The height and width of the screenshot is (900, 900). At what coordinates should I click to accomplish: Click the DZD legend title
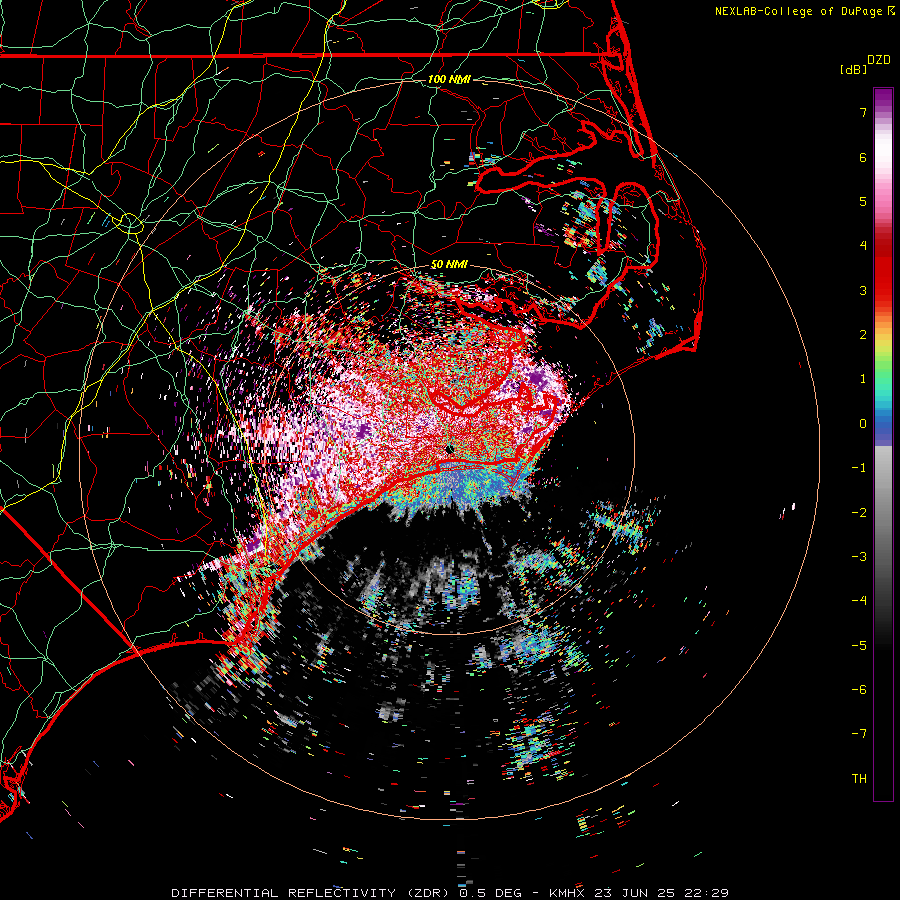tap(879, 60)
